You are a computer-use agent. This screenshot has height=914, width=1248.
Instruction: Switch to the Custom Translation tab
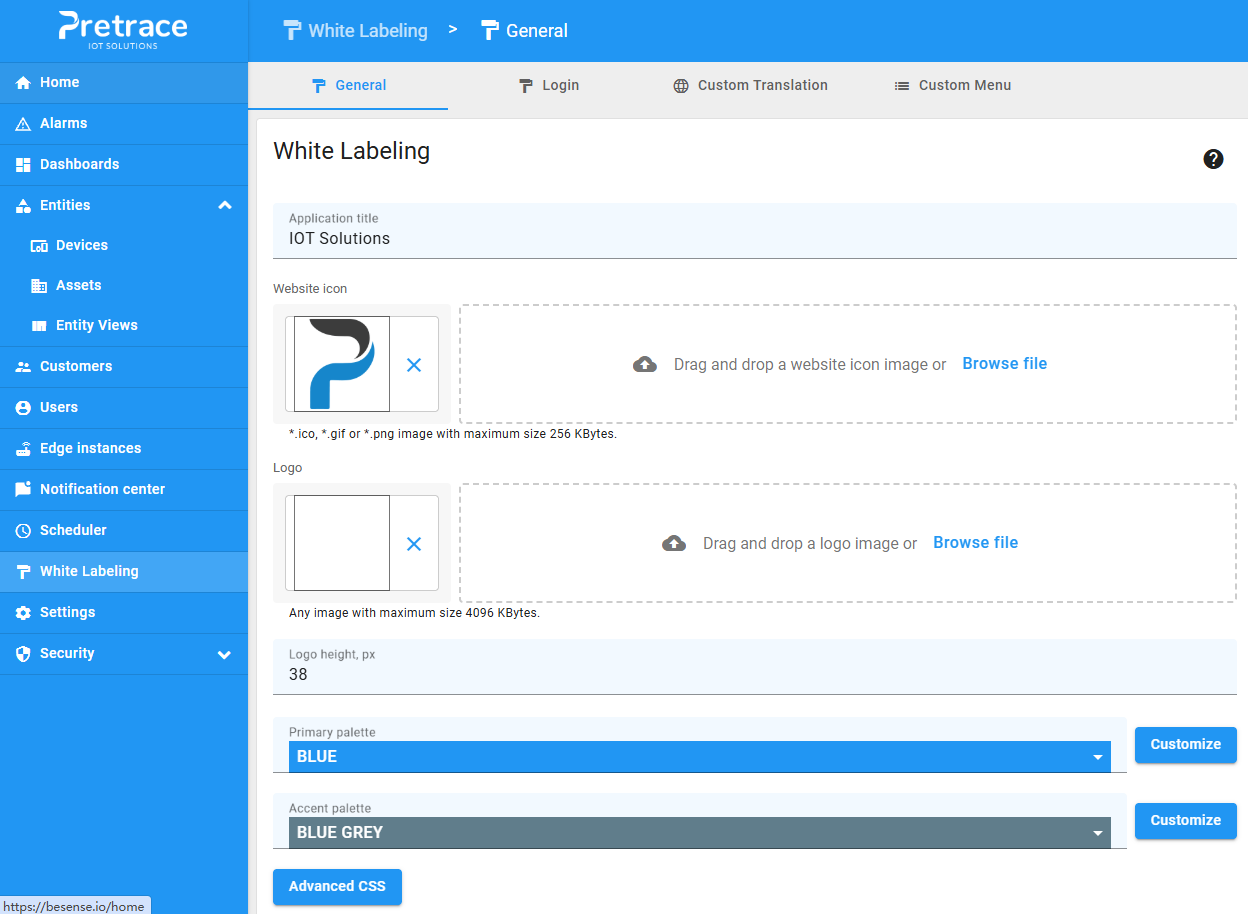click(750, 86)
